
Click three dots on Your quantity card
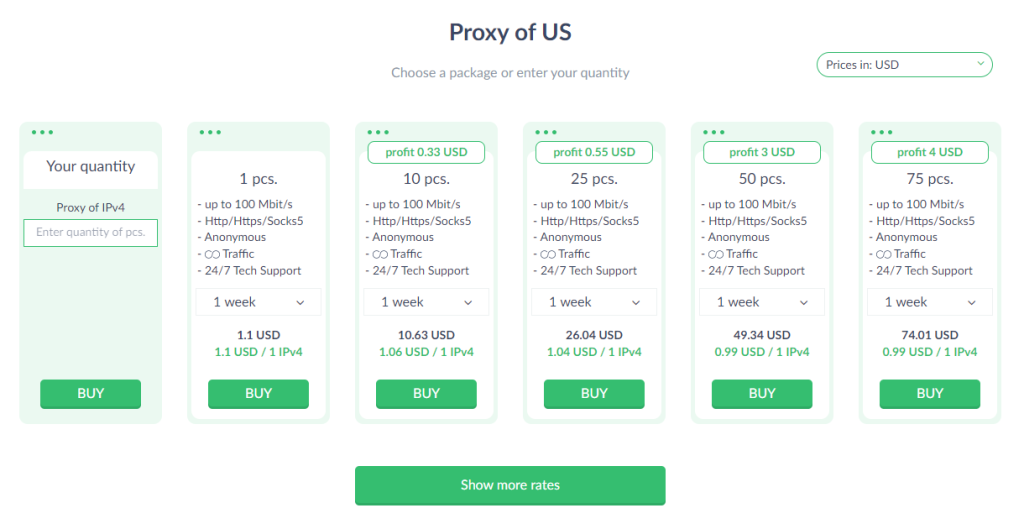click(42, 132)
